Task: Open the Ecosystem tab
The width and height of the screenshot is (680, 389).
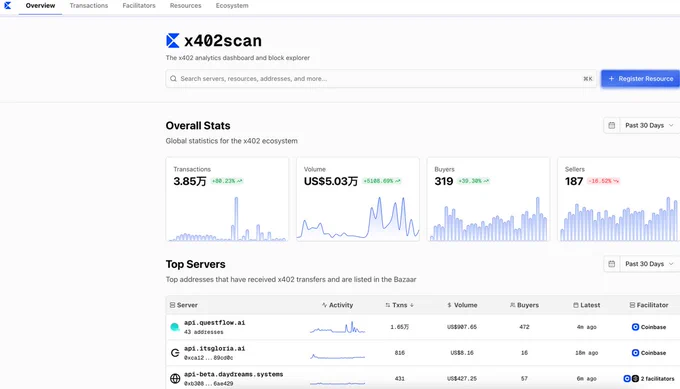Action: [232, 6]
